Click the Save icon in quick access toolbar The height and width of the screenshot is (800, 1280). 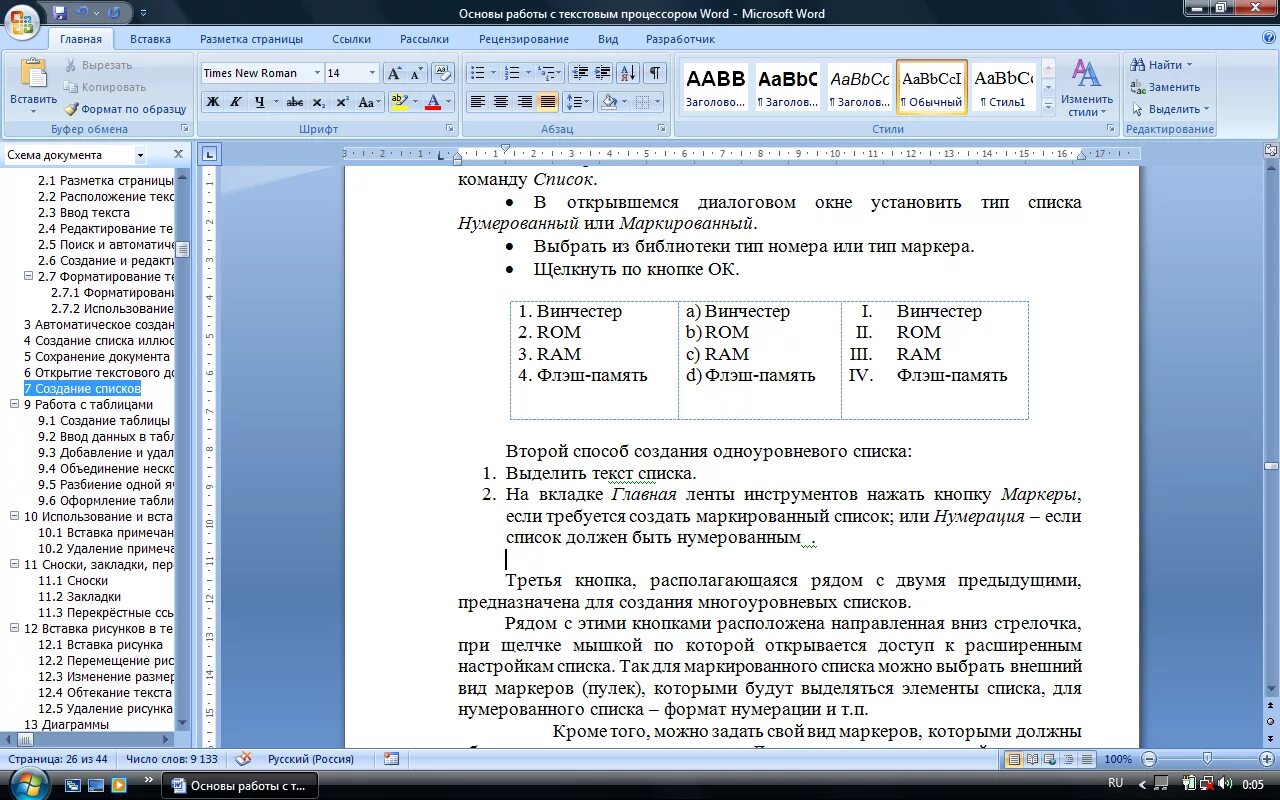[59, 13]
